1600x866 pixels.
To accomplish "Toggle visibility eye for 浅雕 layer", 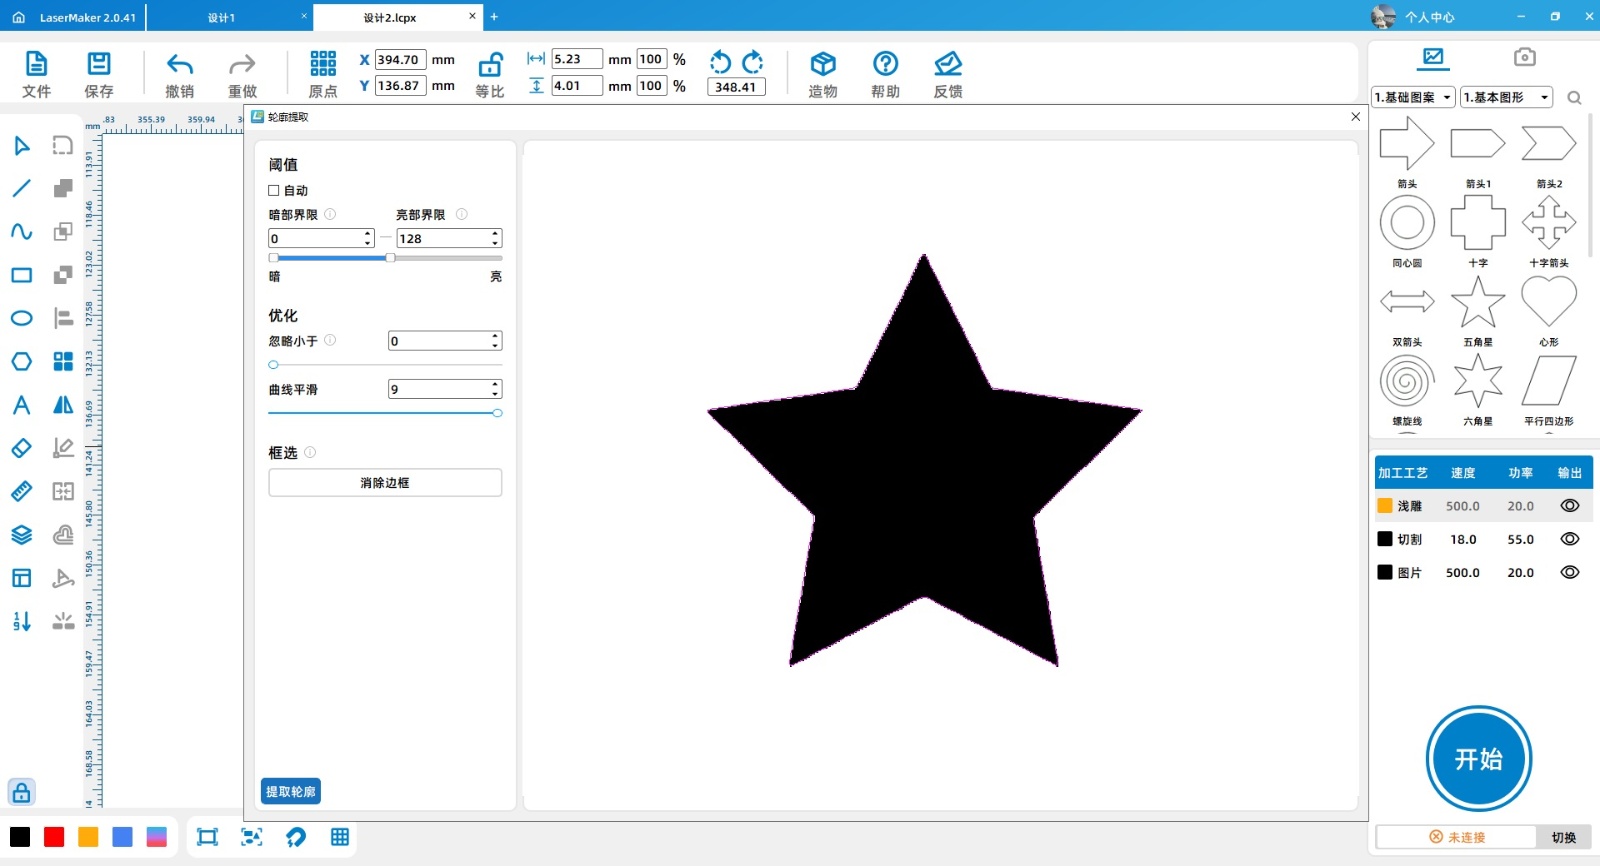I will (1569, 506).
